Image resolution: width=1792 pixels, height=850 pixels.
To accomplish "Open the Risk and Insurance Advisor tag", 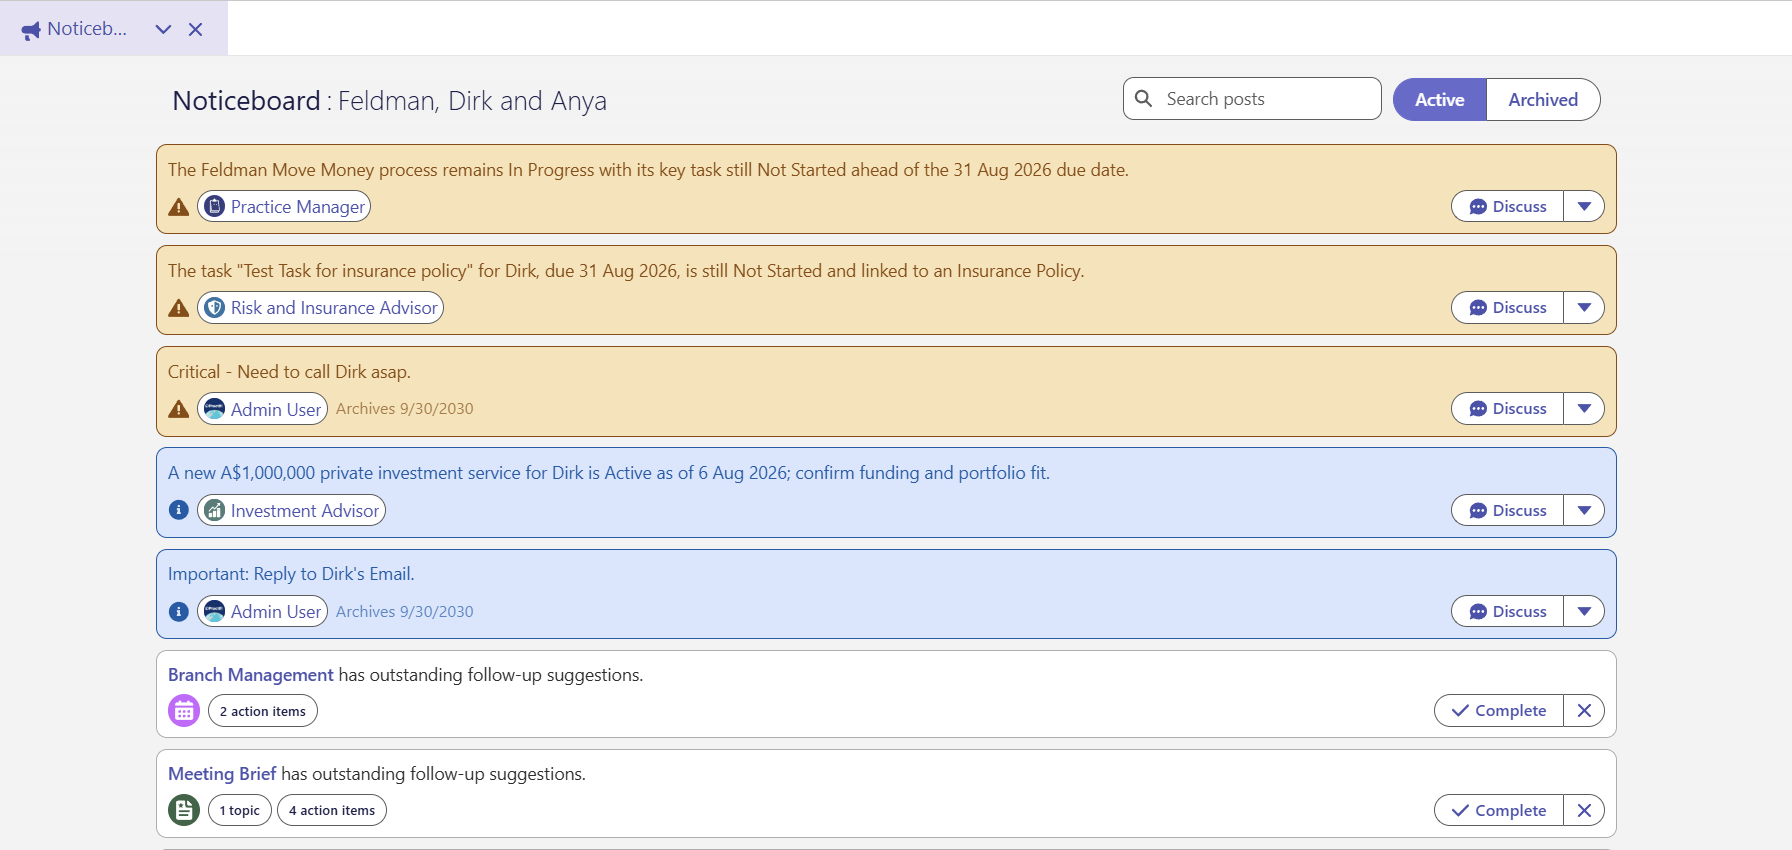I will 320,307.
